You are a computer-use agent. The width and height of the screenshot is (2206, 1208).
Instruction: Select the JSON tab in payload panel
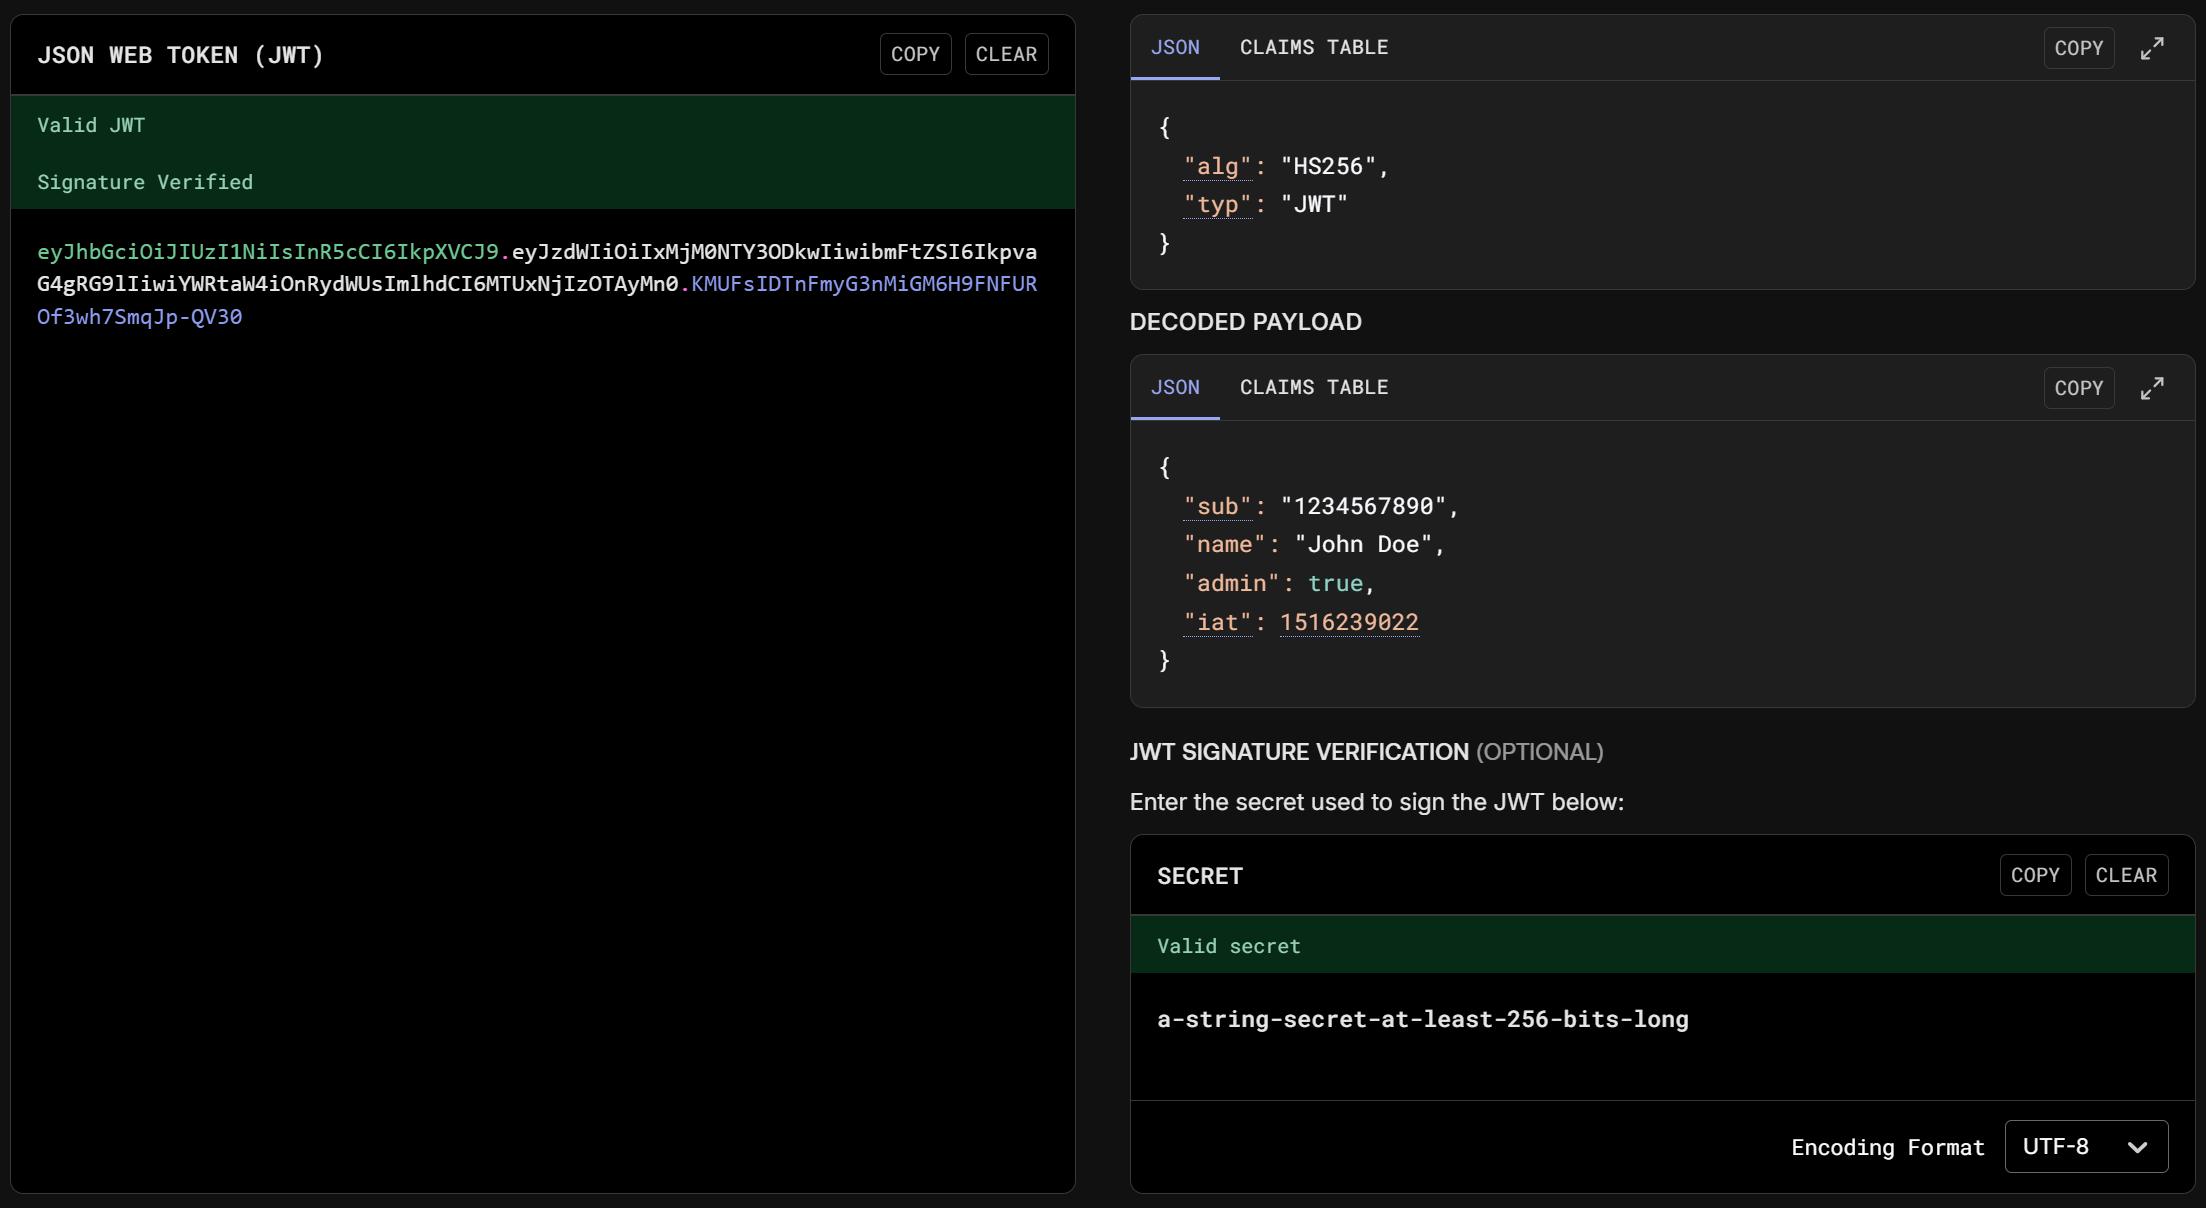point(1174,387)
